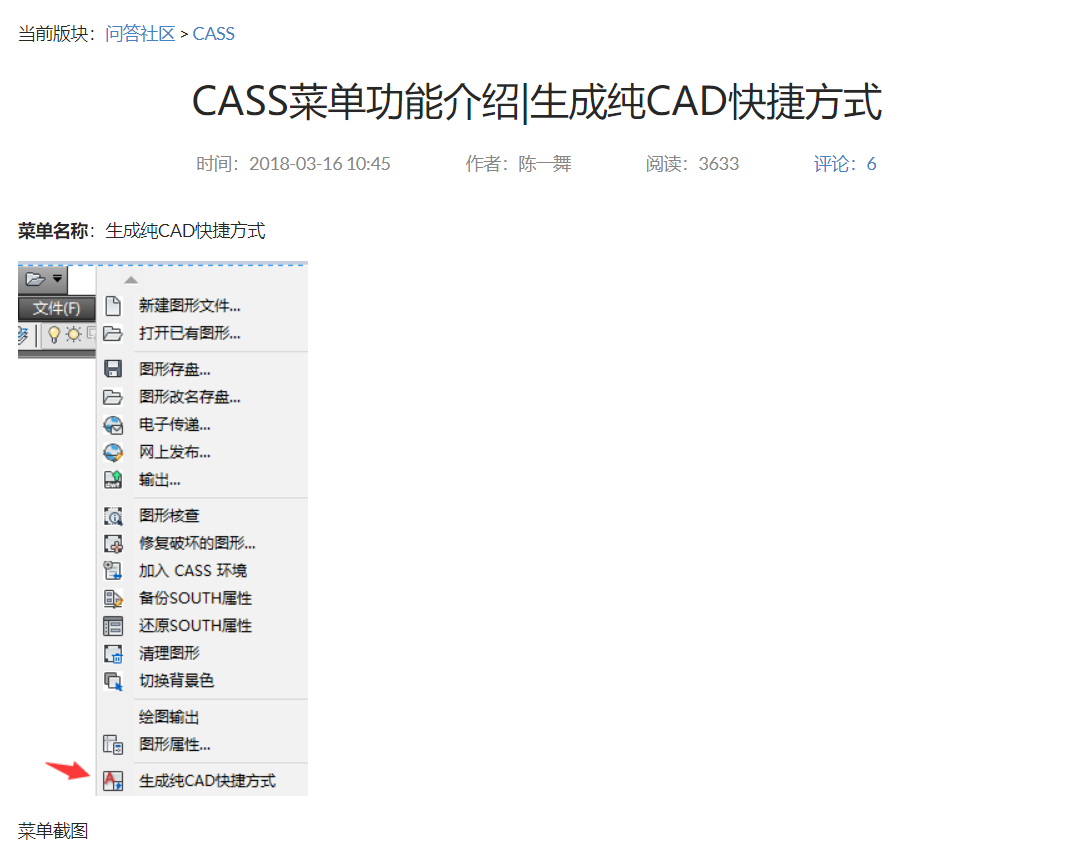This screenshot has height=843, width=1078.
Task: Select 清理图形 menu entry
Action: [x=169, y=653]
